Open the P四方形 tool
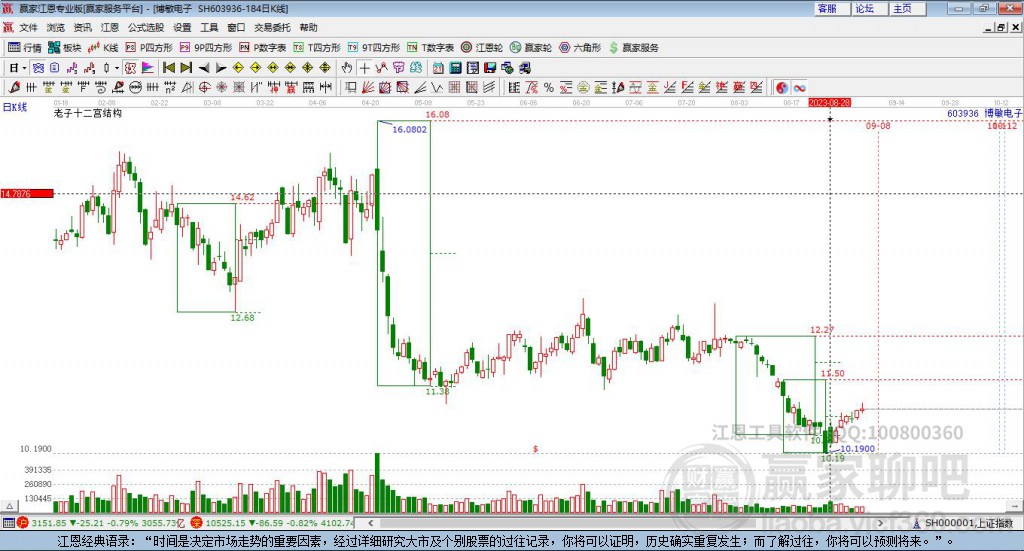The image size is (1024, 551). click(x=149, y=48)
